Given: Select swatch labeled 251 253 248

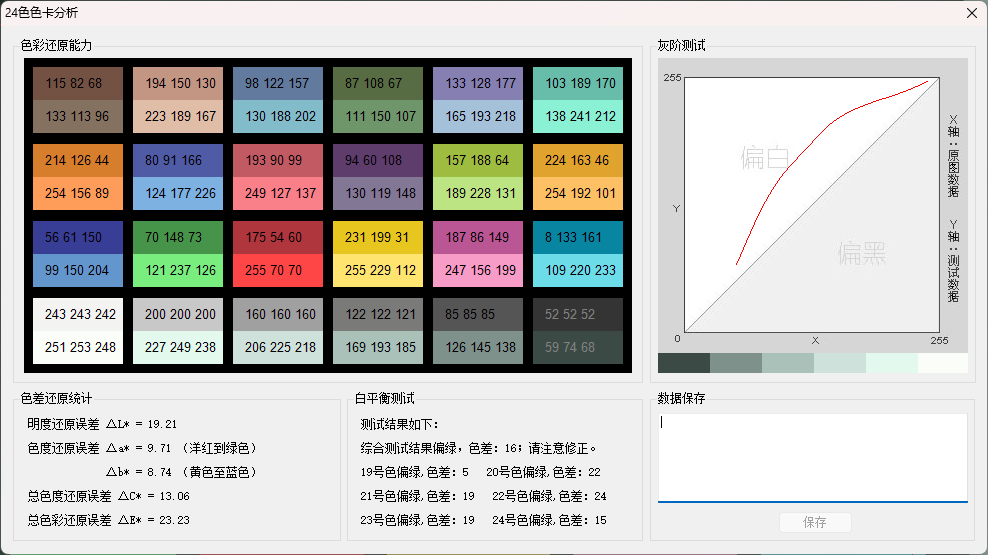Looking at the screenshot, I should point(78,347).
